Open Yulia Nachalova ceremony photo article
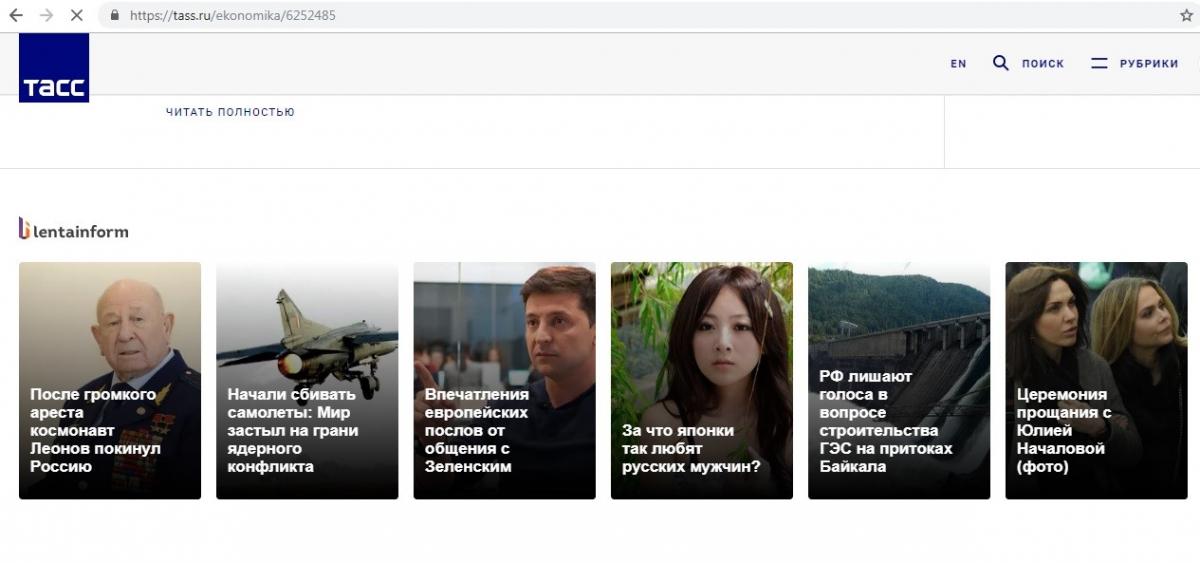 [x=1096, y=380]
